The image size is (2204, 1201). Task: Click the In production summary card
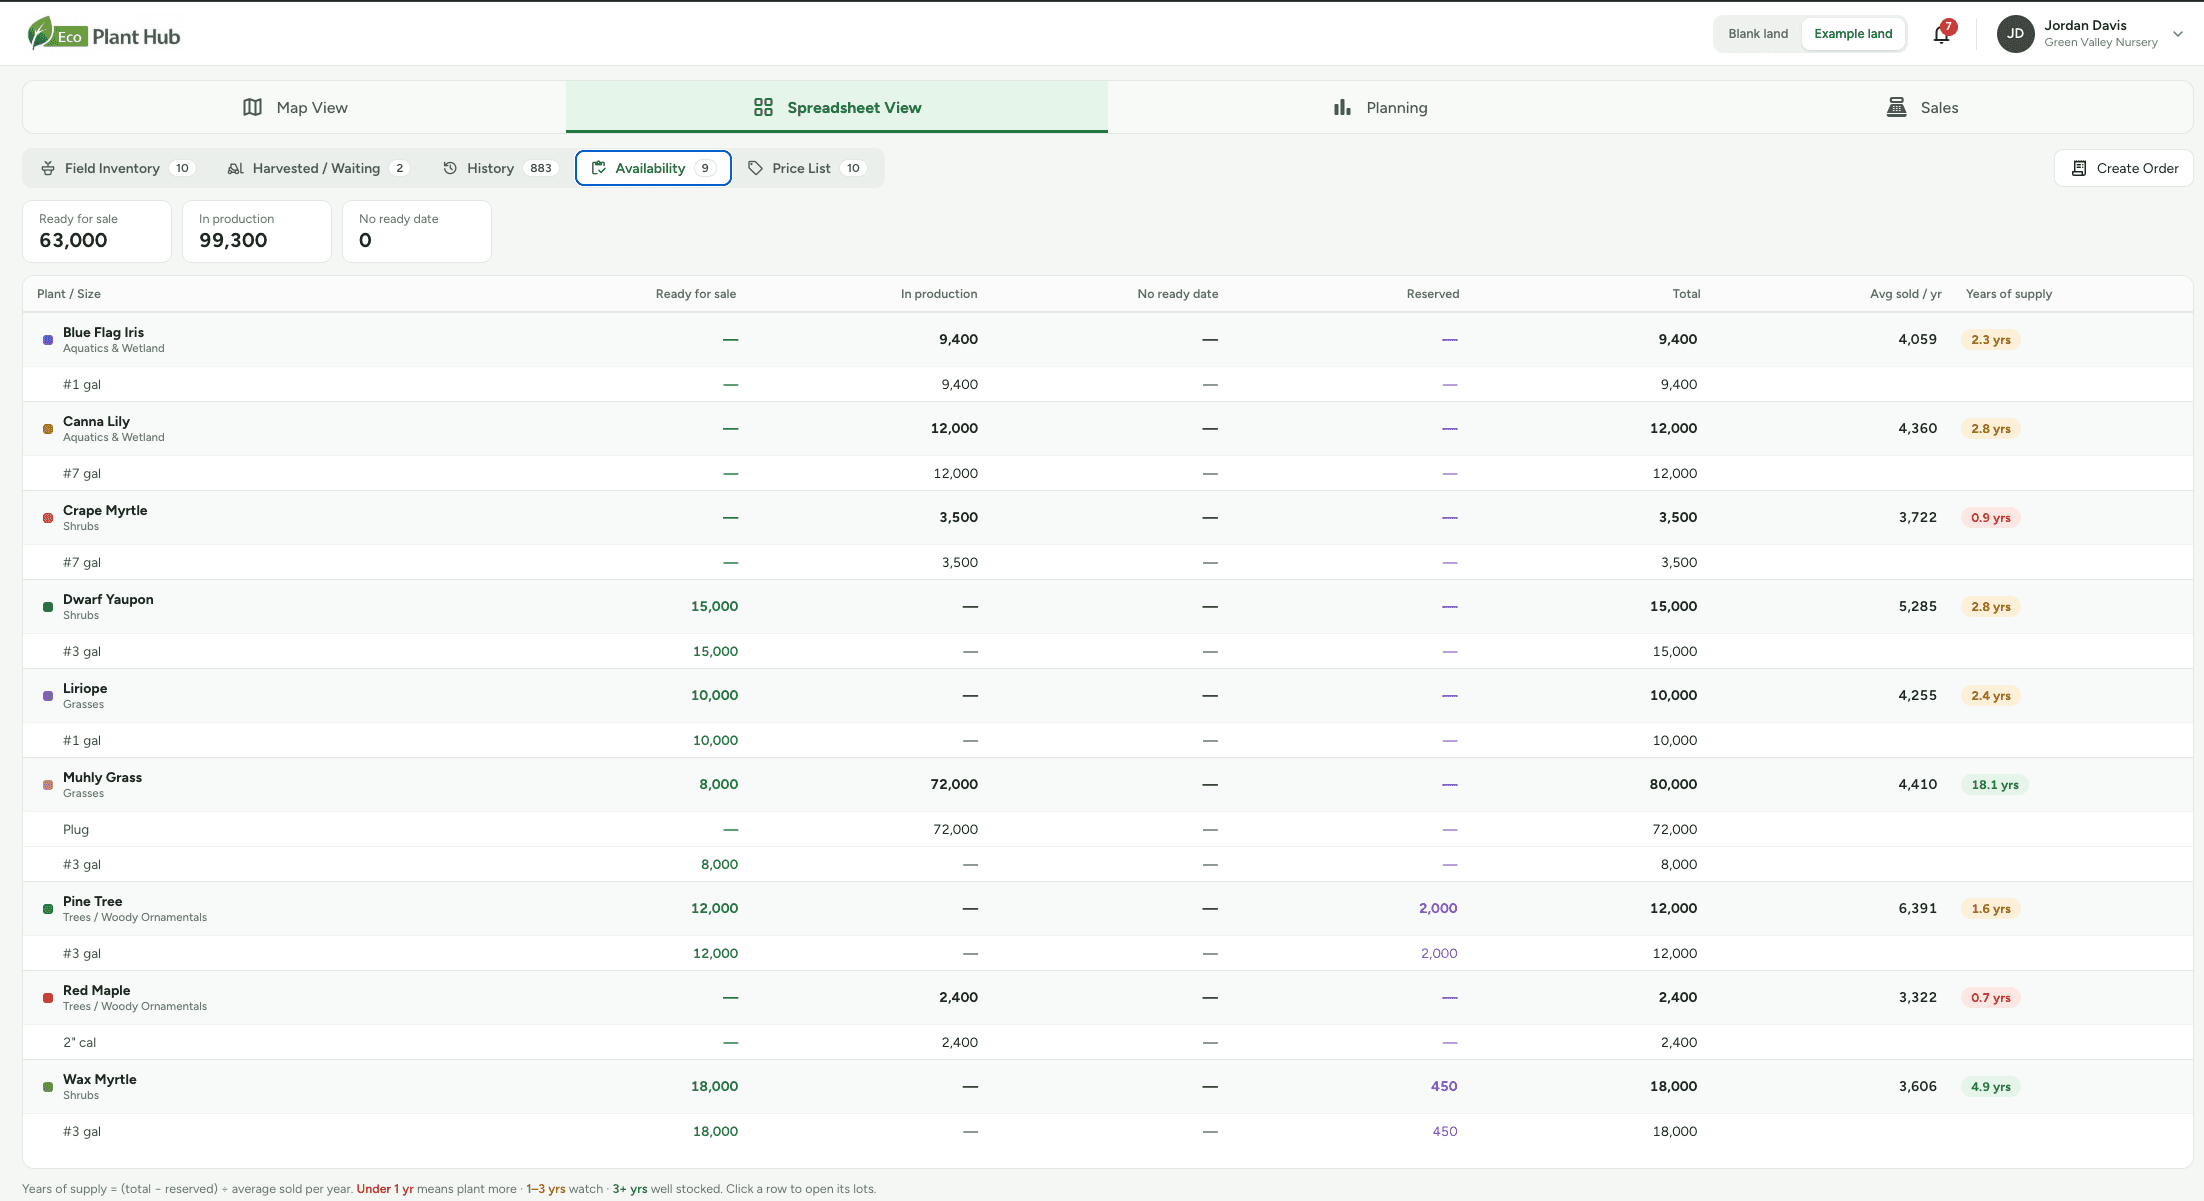tap(257, 232)
